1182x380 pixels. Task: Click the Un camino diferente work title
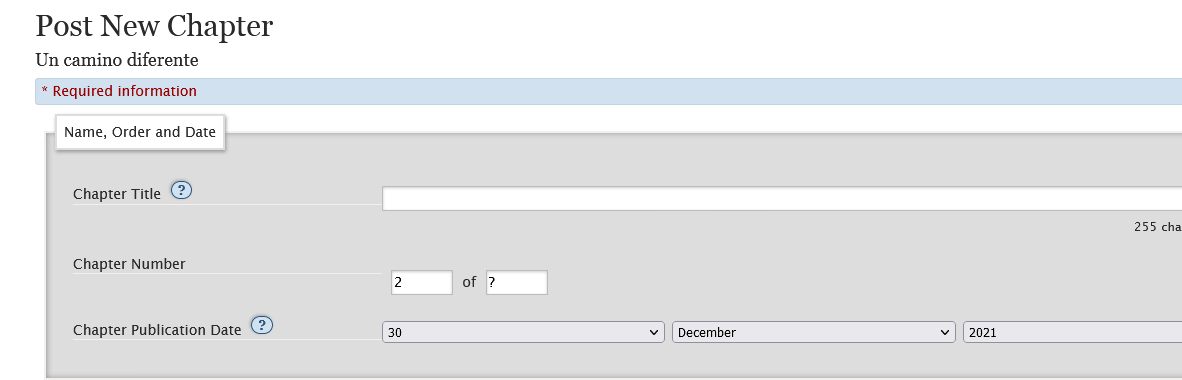[x=117, y=60]
